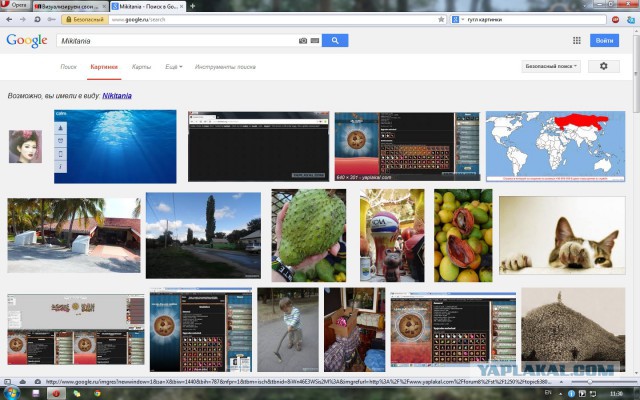Open the peeking cat thumbnail

click(x=562, y=236)
